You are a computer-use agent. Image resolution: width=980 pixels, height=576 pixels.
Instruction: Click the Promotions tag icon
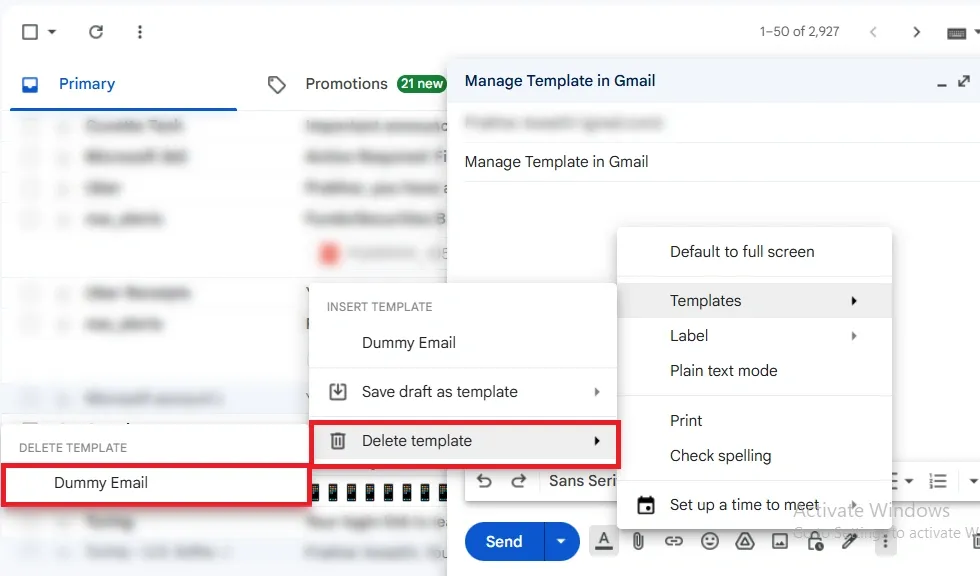tap(276, 84)
